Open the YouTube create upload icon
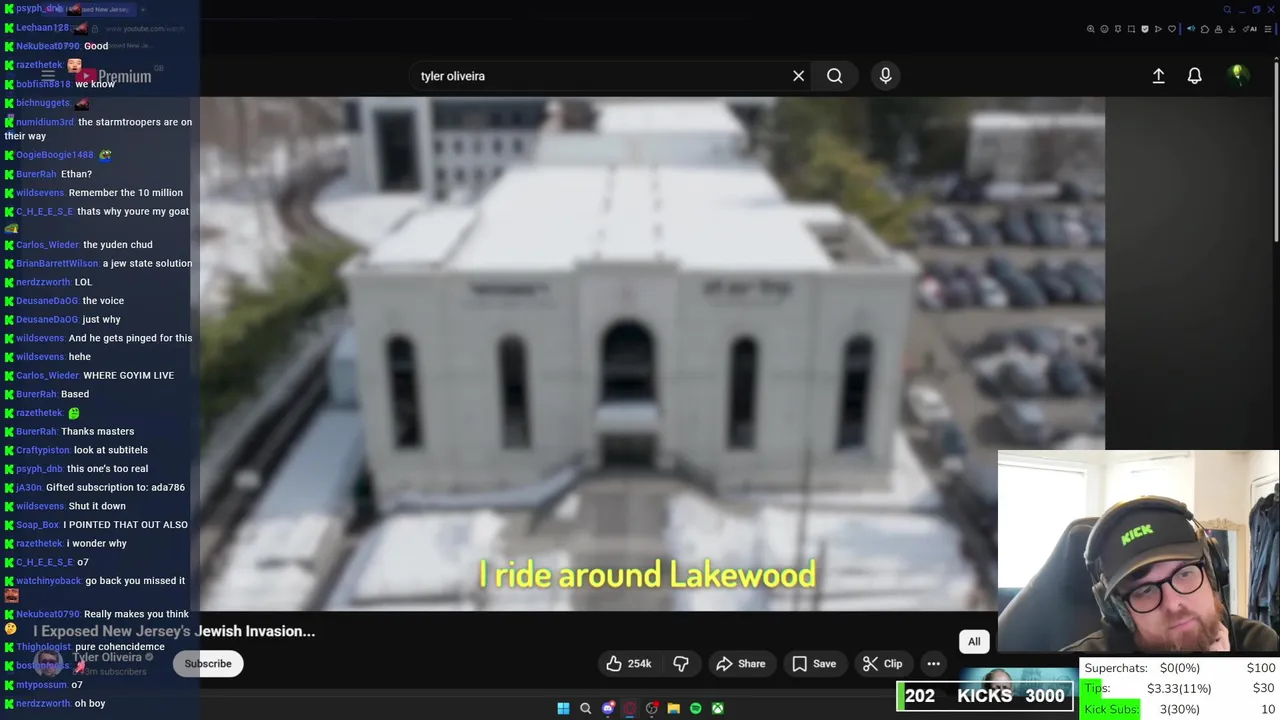 point(1158,76)
